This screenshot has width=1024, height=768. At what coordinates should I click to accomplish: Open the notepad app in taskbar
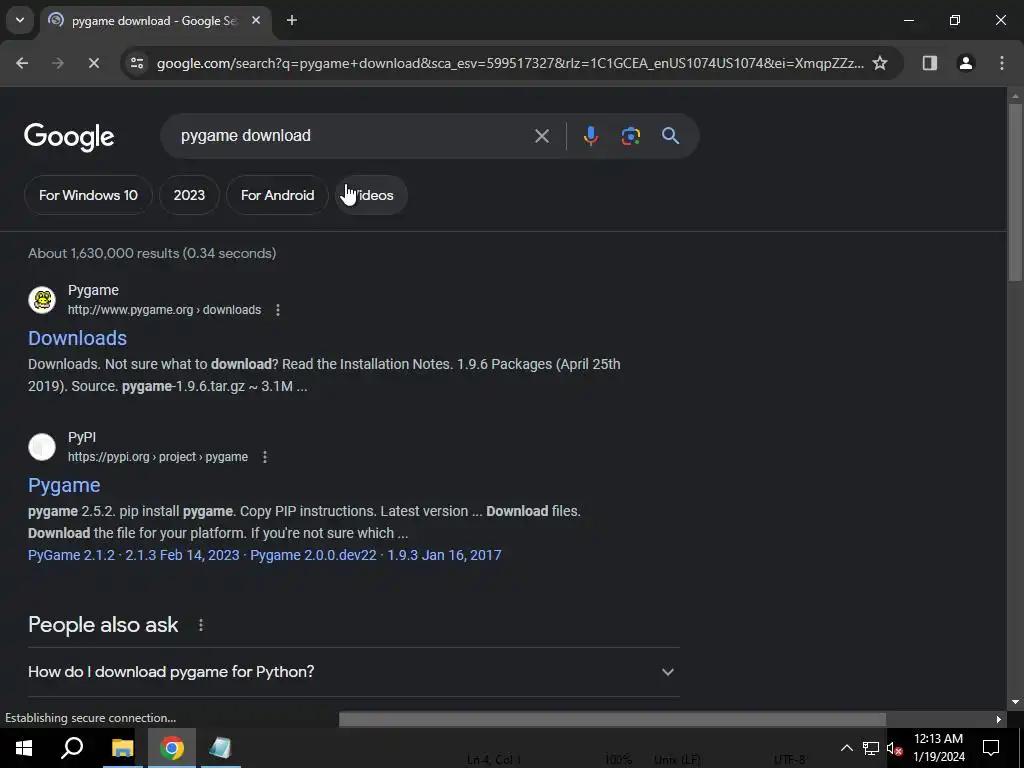[x=221, y=748]
